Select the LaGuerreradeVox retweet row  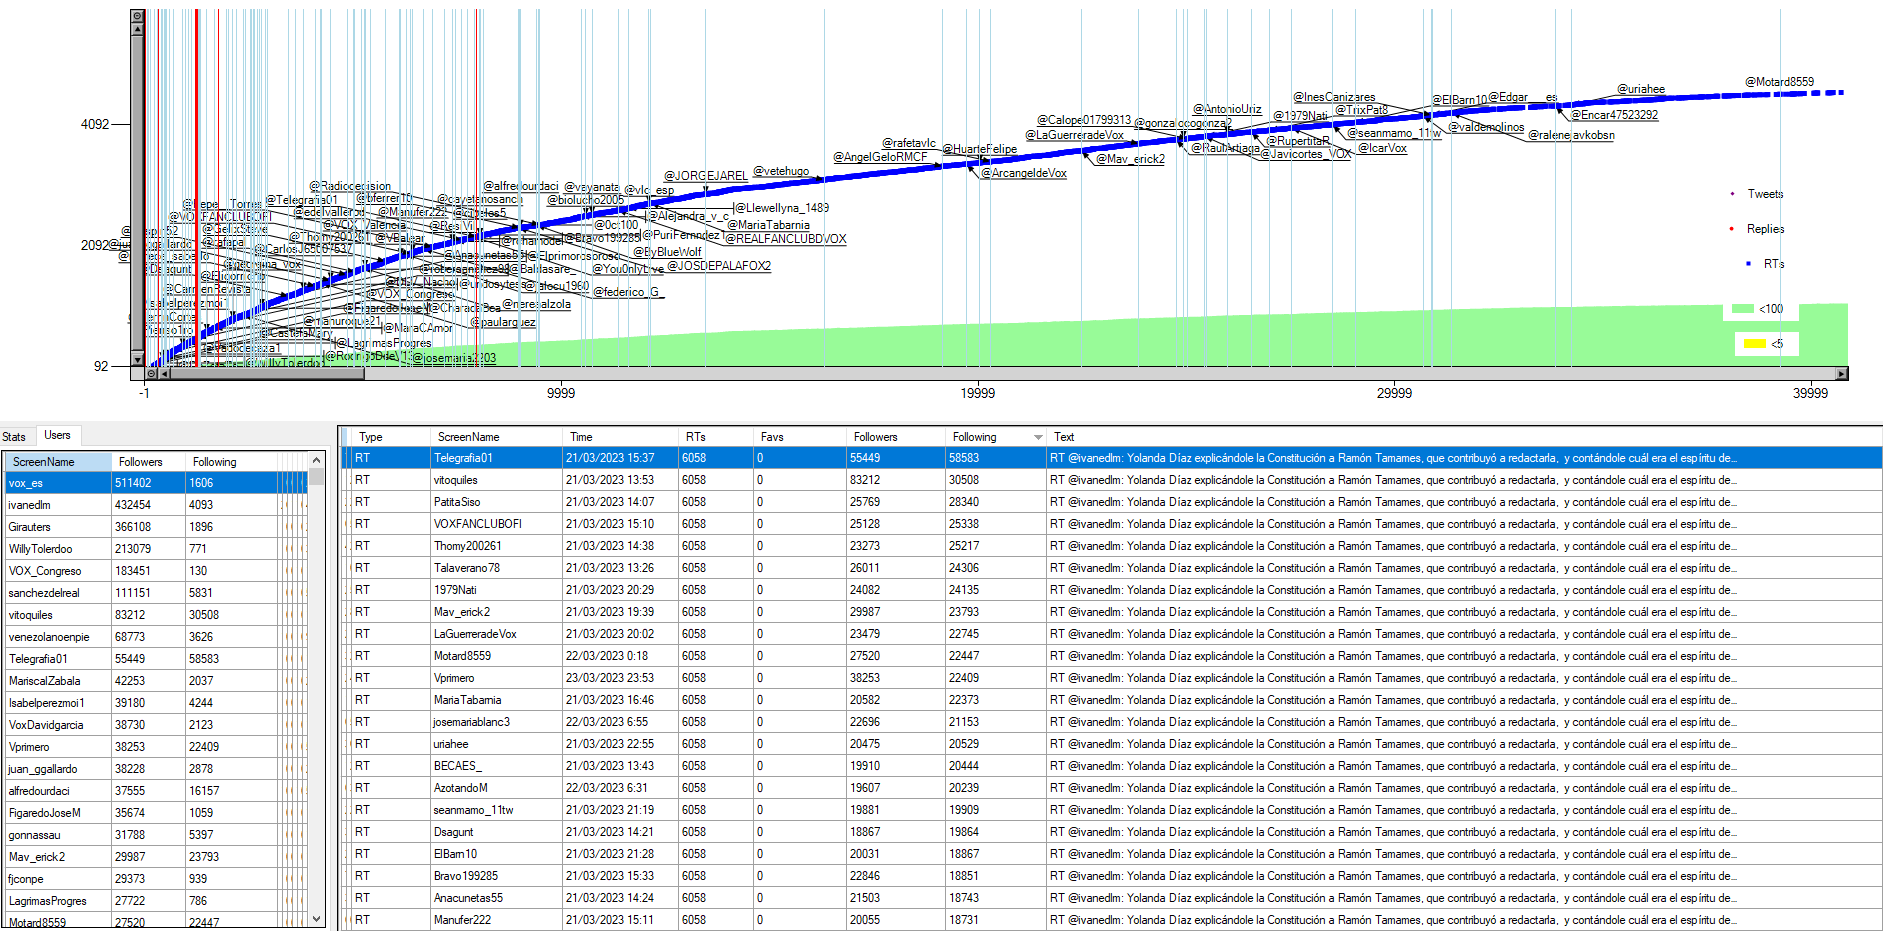click(x=1112, y=634)
